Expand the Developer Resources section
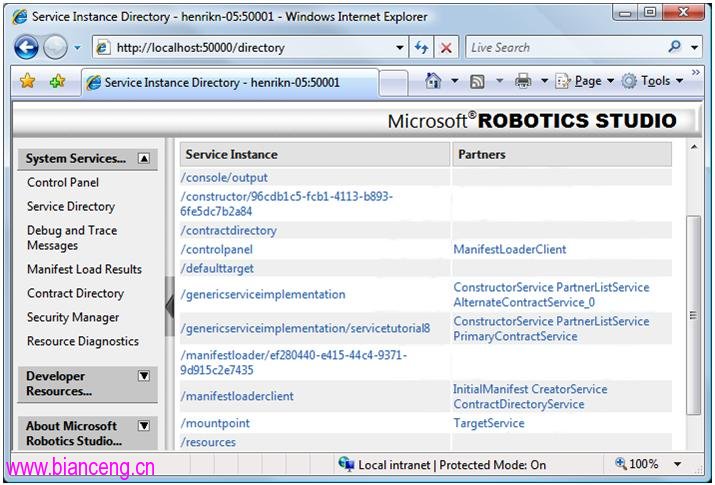715x485 pixels. click(x=144, y=376)
